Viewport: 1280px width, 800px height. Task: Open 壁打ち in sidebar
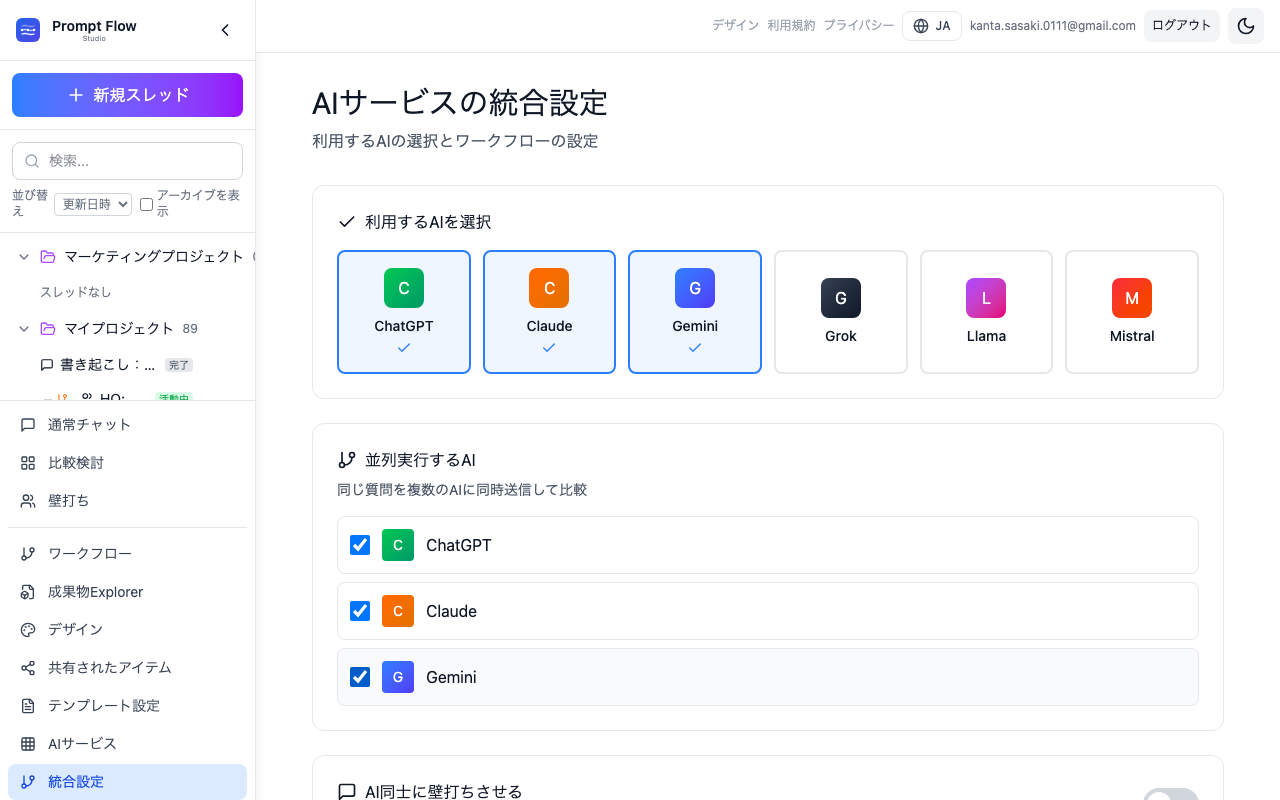coord(127,501)
